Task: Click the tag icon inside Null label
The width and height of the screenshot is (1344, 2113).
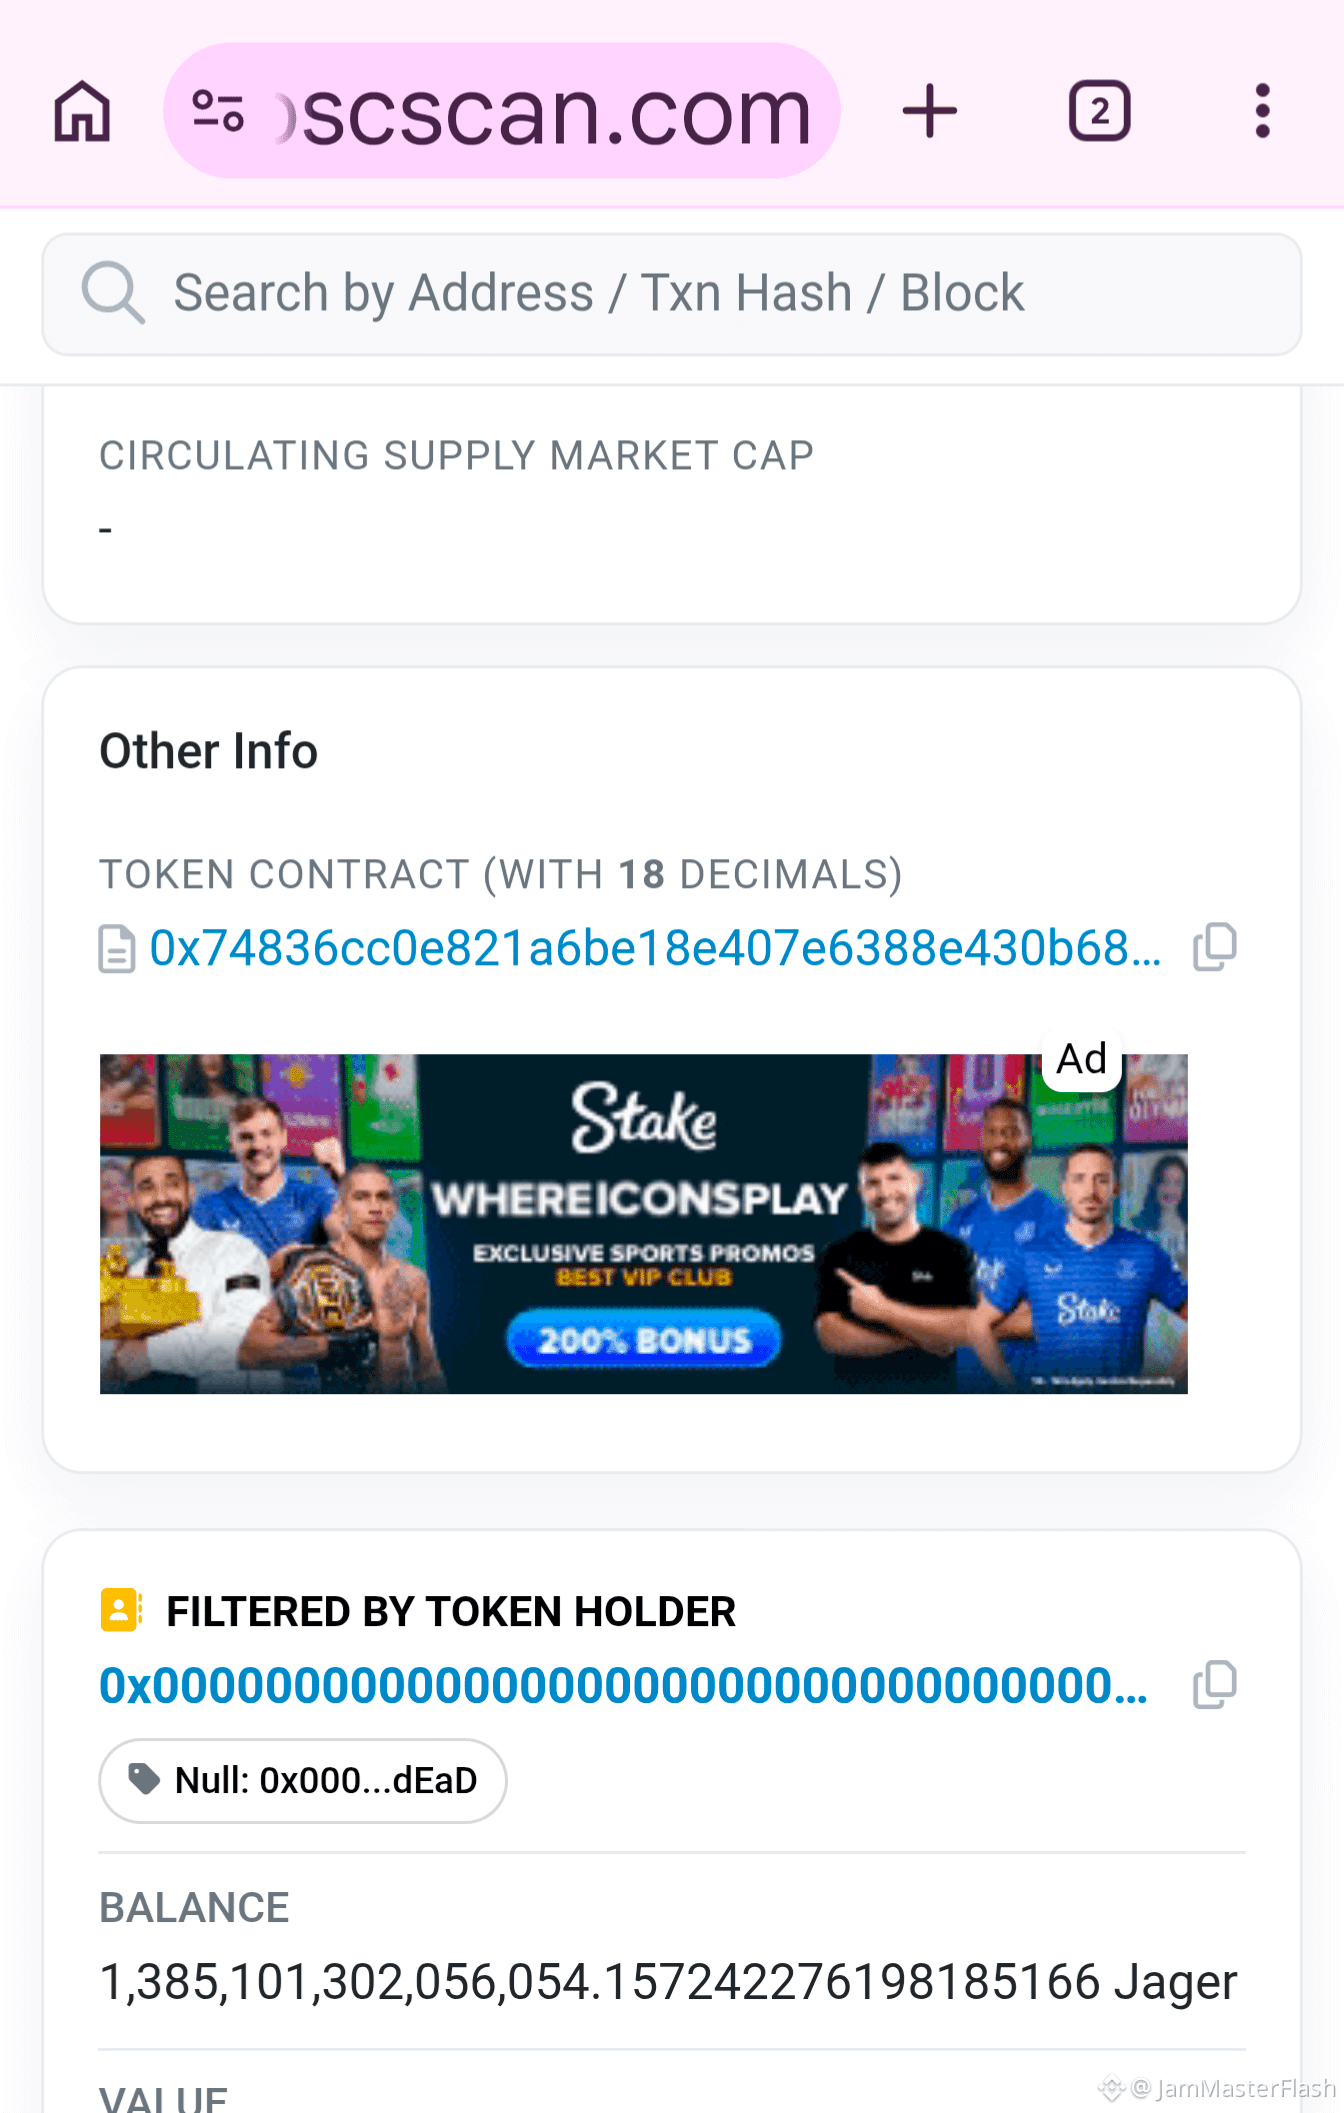Action: click(145, 1779)
